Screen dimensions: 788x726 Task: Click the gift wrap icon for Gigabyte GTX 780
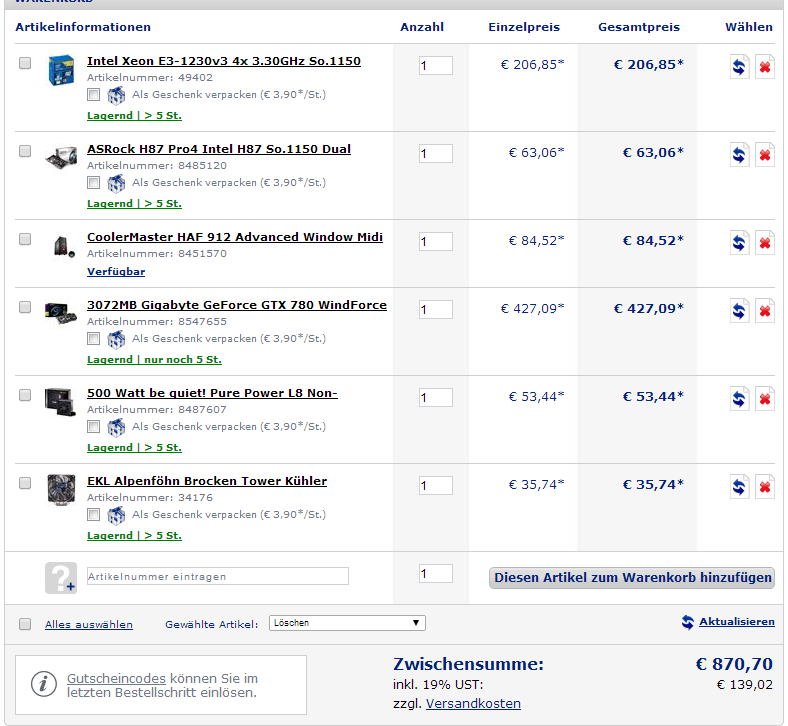[116, 339]
